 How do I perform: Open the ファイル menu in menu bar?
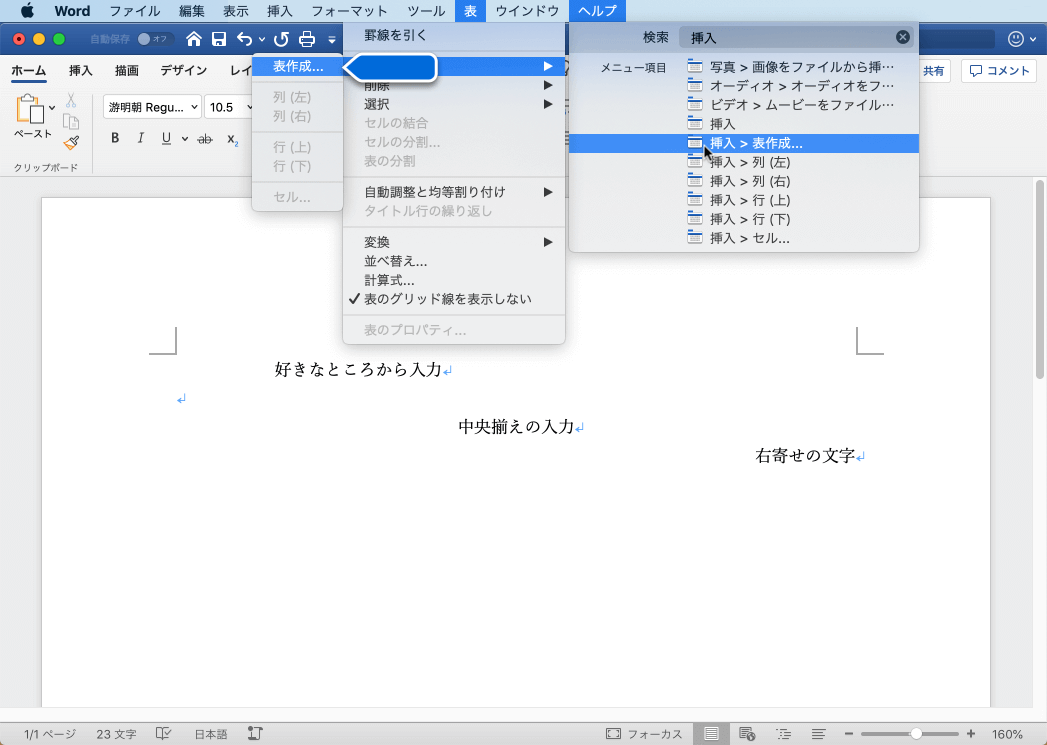tap(135, 11)
